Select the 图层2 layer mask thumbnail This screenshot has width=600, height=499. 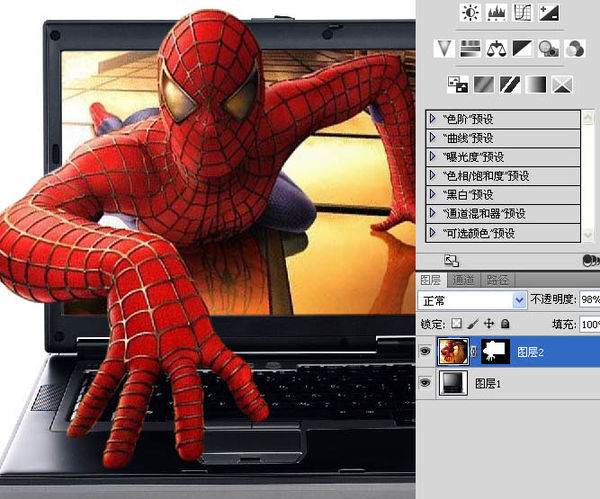coord(496,352)
